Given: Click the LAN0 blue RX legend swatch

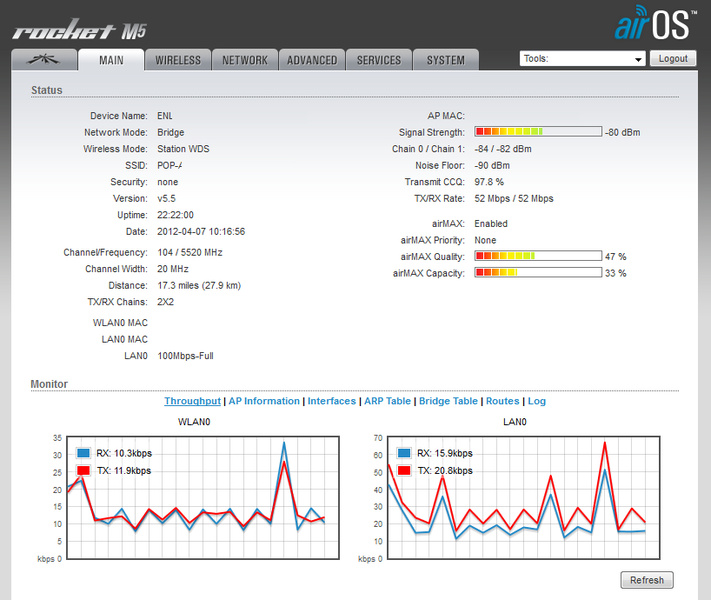Looking at the screenshot, I should tap(404, 453).
